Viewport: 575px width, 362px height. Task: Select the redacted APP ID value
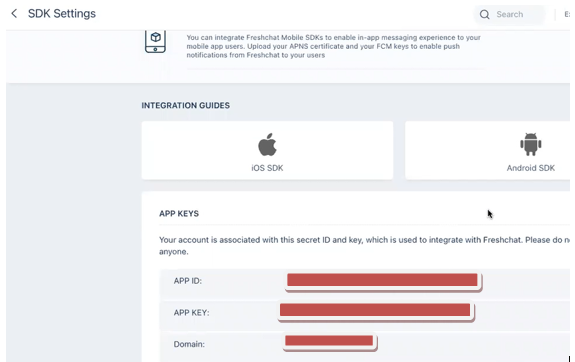tap(382, 280)
